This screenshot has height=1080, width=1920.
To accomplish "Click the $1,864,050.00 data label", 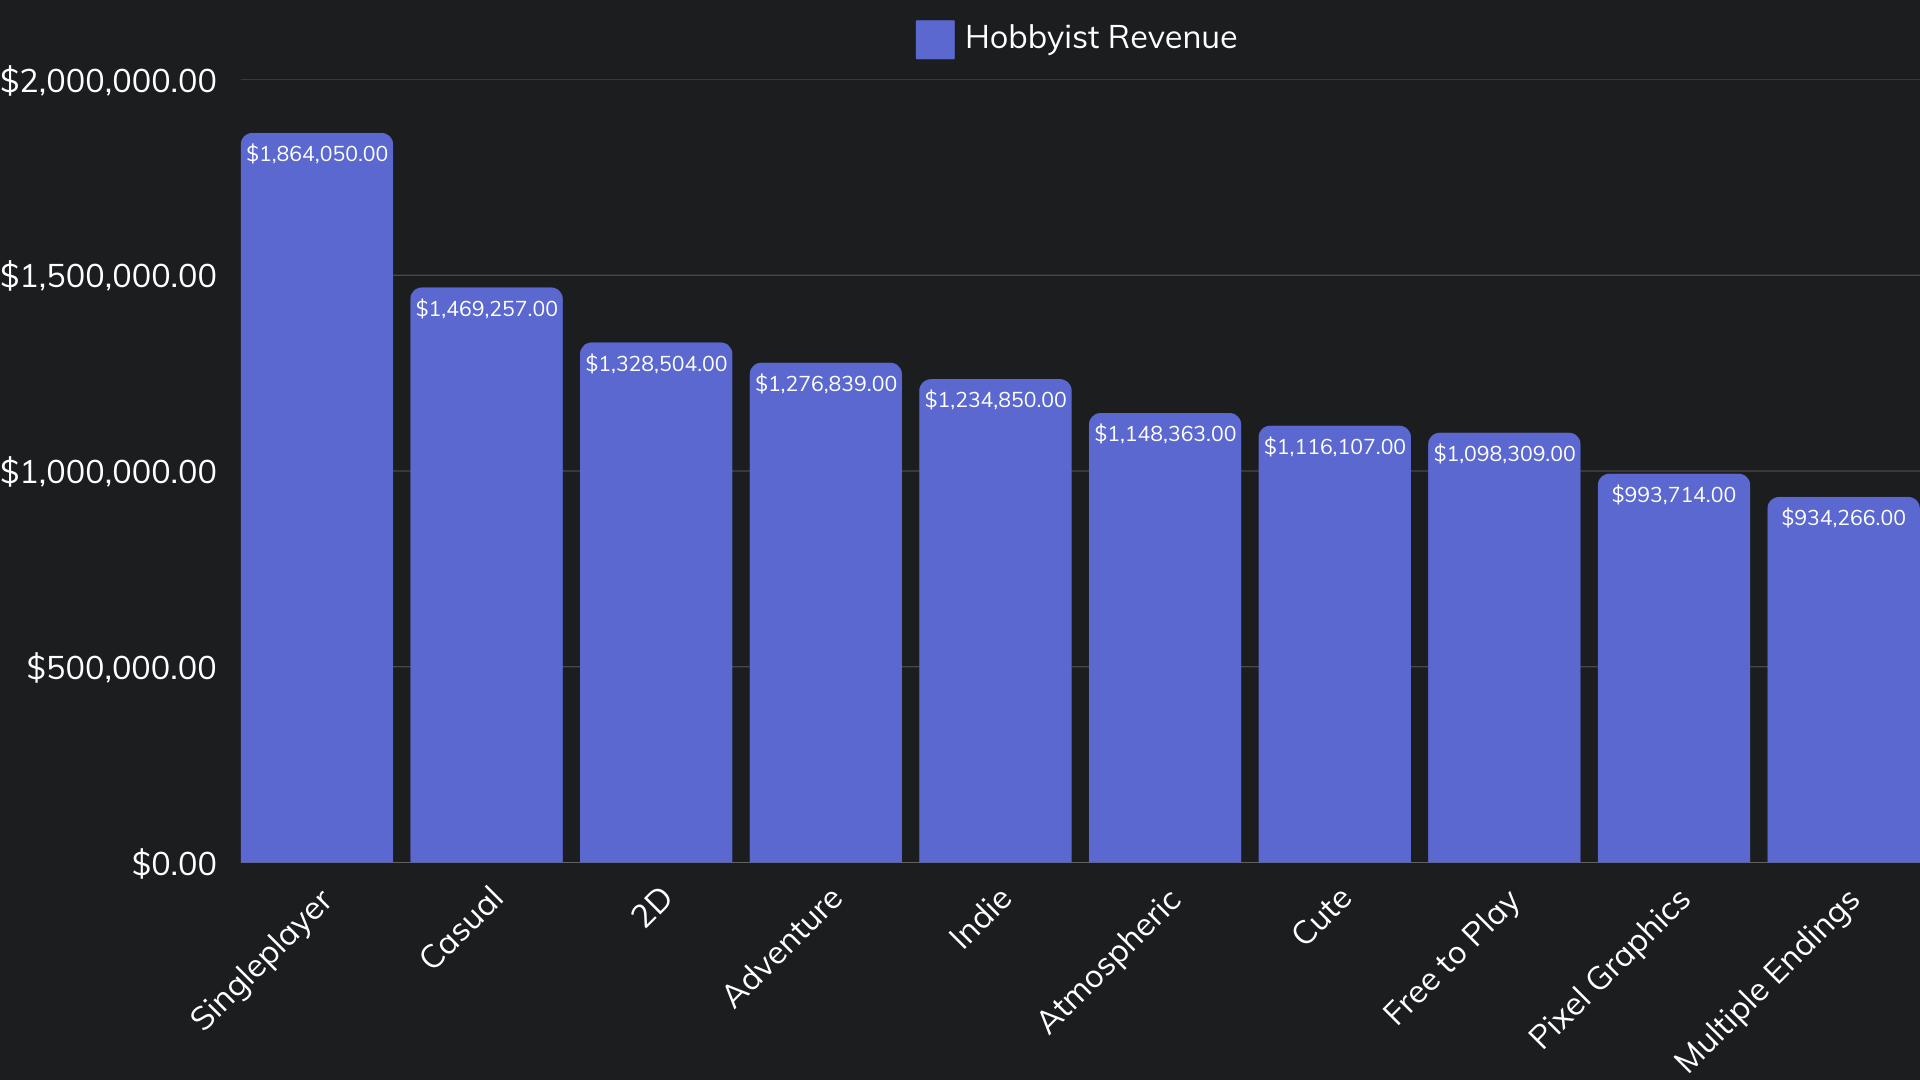I will coord(317,154).
